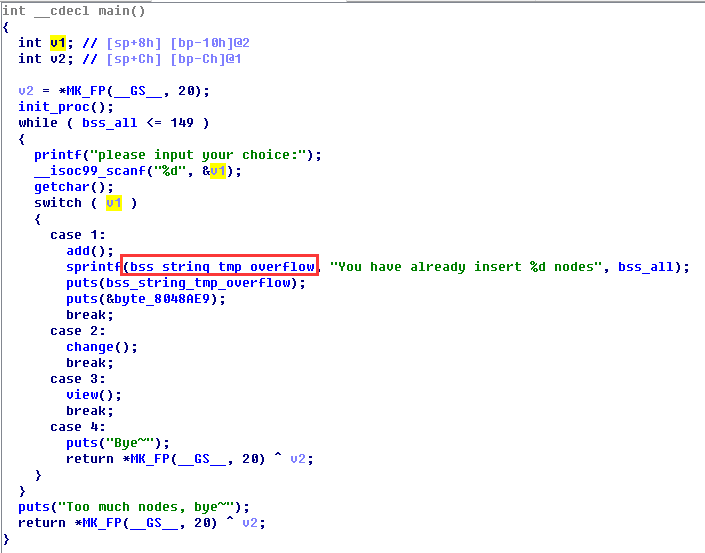Image resolution: width=705 pixels, height=553 pixels.
Task: Click the "%d" format string in scanf
Action: (170, 171)
